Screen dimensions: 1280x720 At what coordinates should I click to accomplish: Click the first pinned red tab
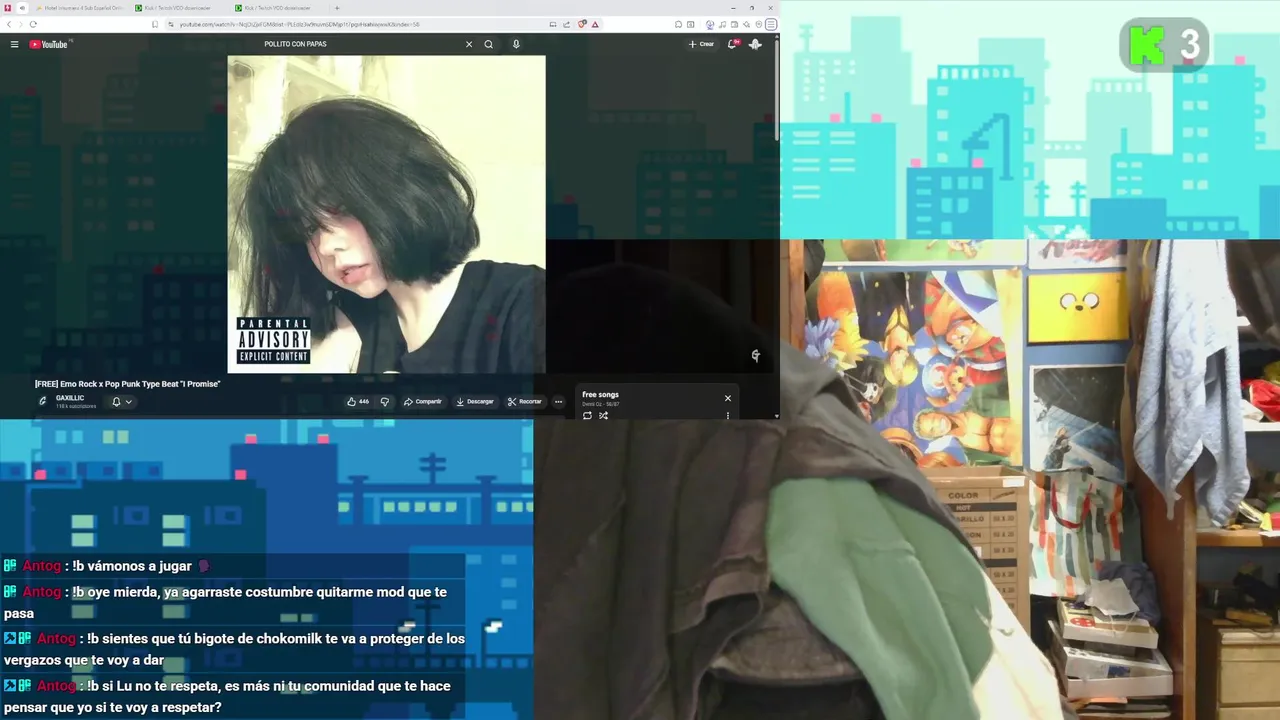(x=8, y=8)
